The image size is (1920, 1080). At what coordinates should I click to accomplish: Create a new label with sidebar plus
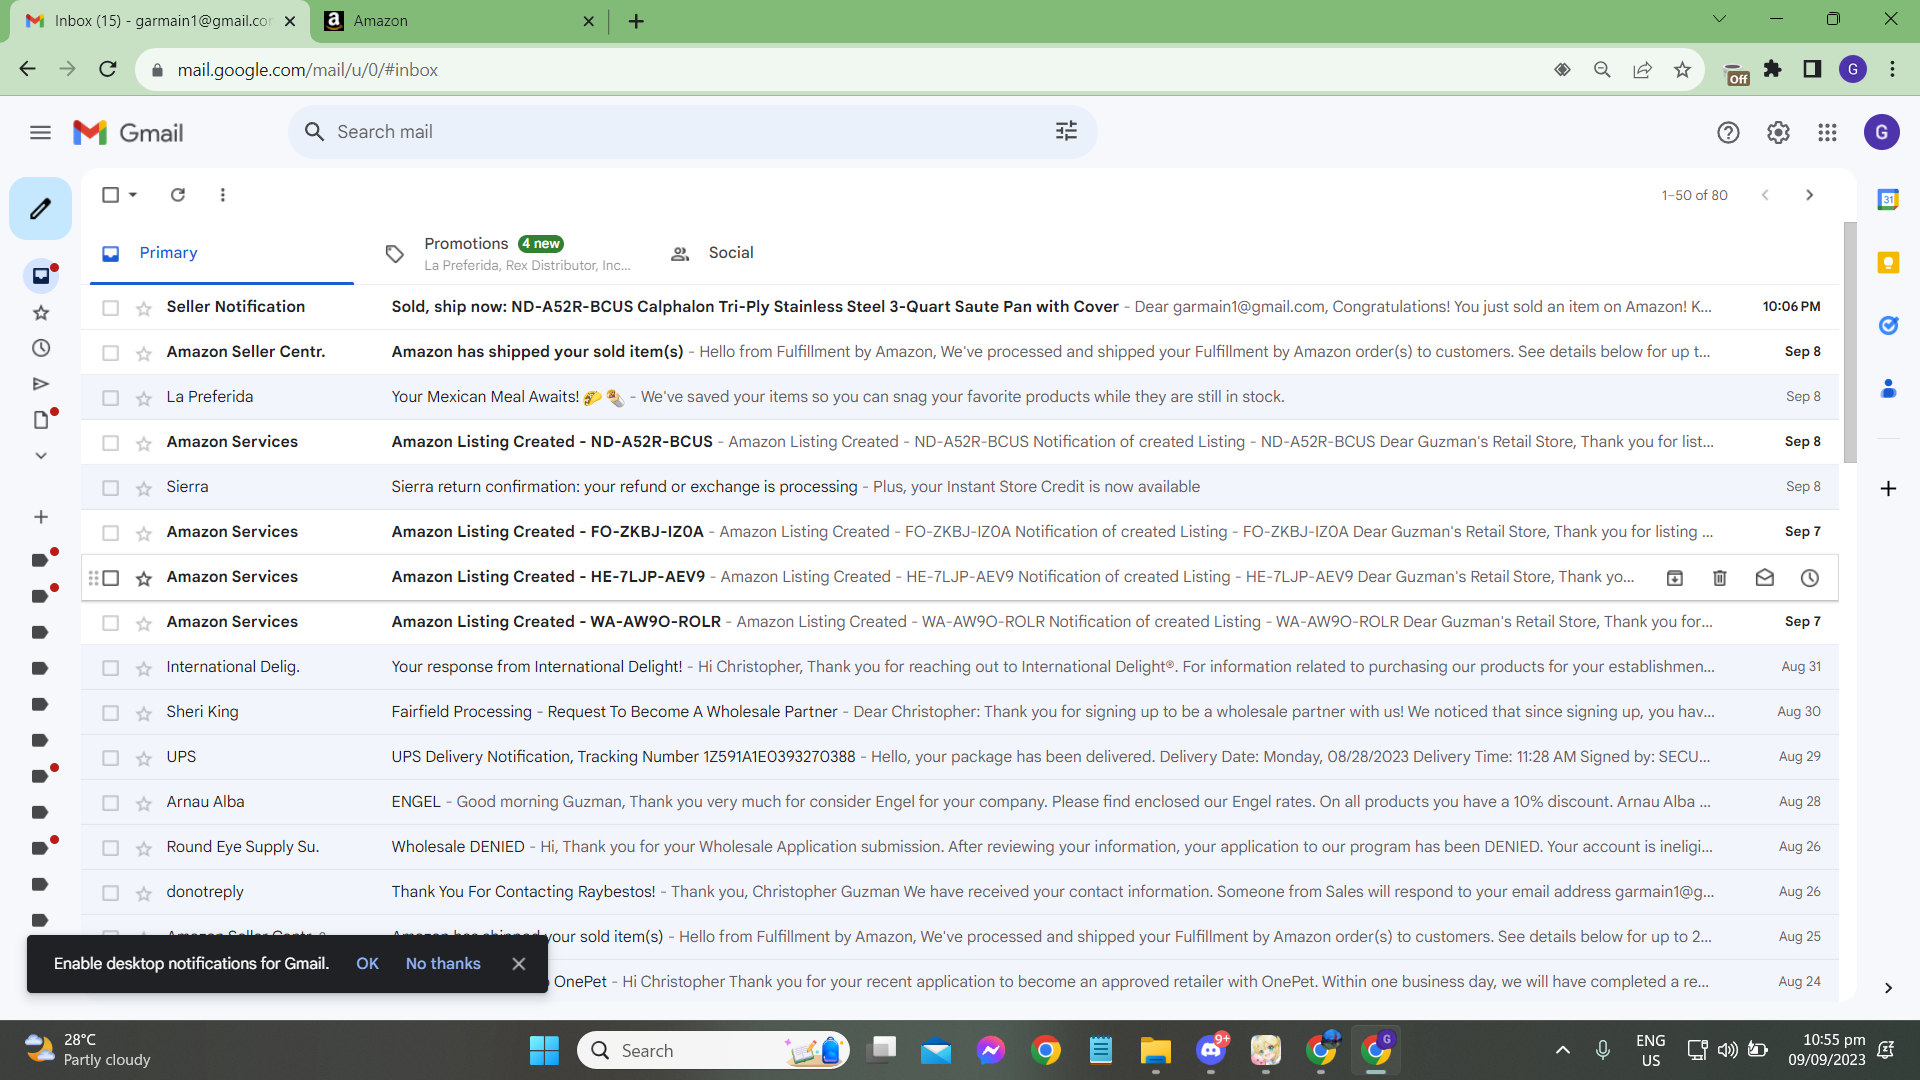41,517
